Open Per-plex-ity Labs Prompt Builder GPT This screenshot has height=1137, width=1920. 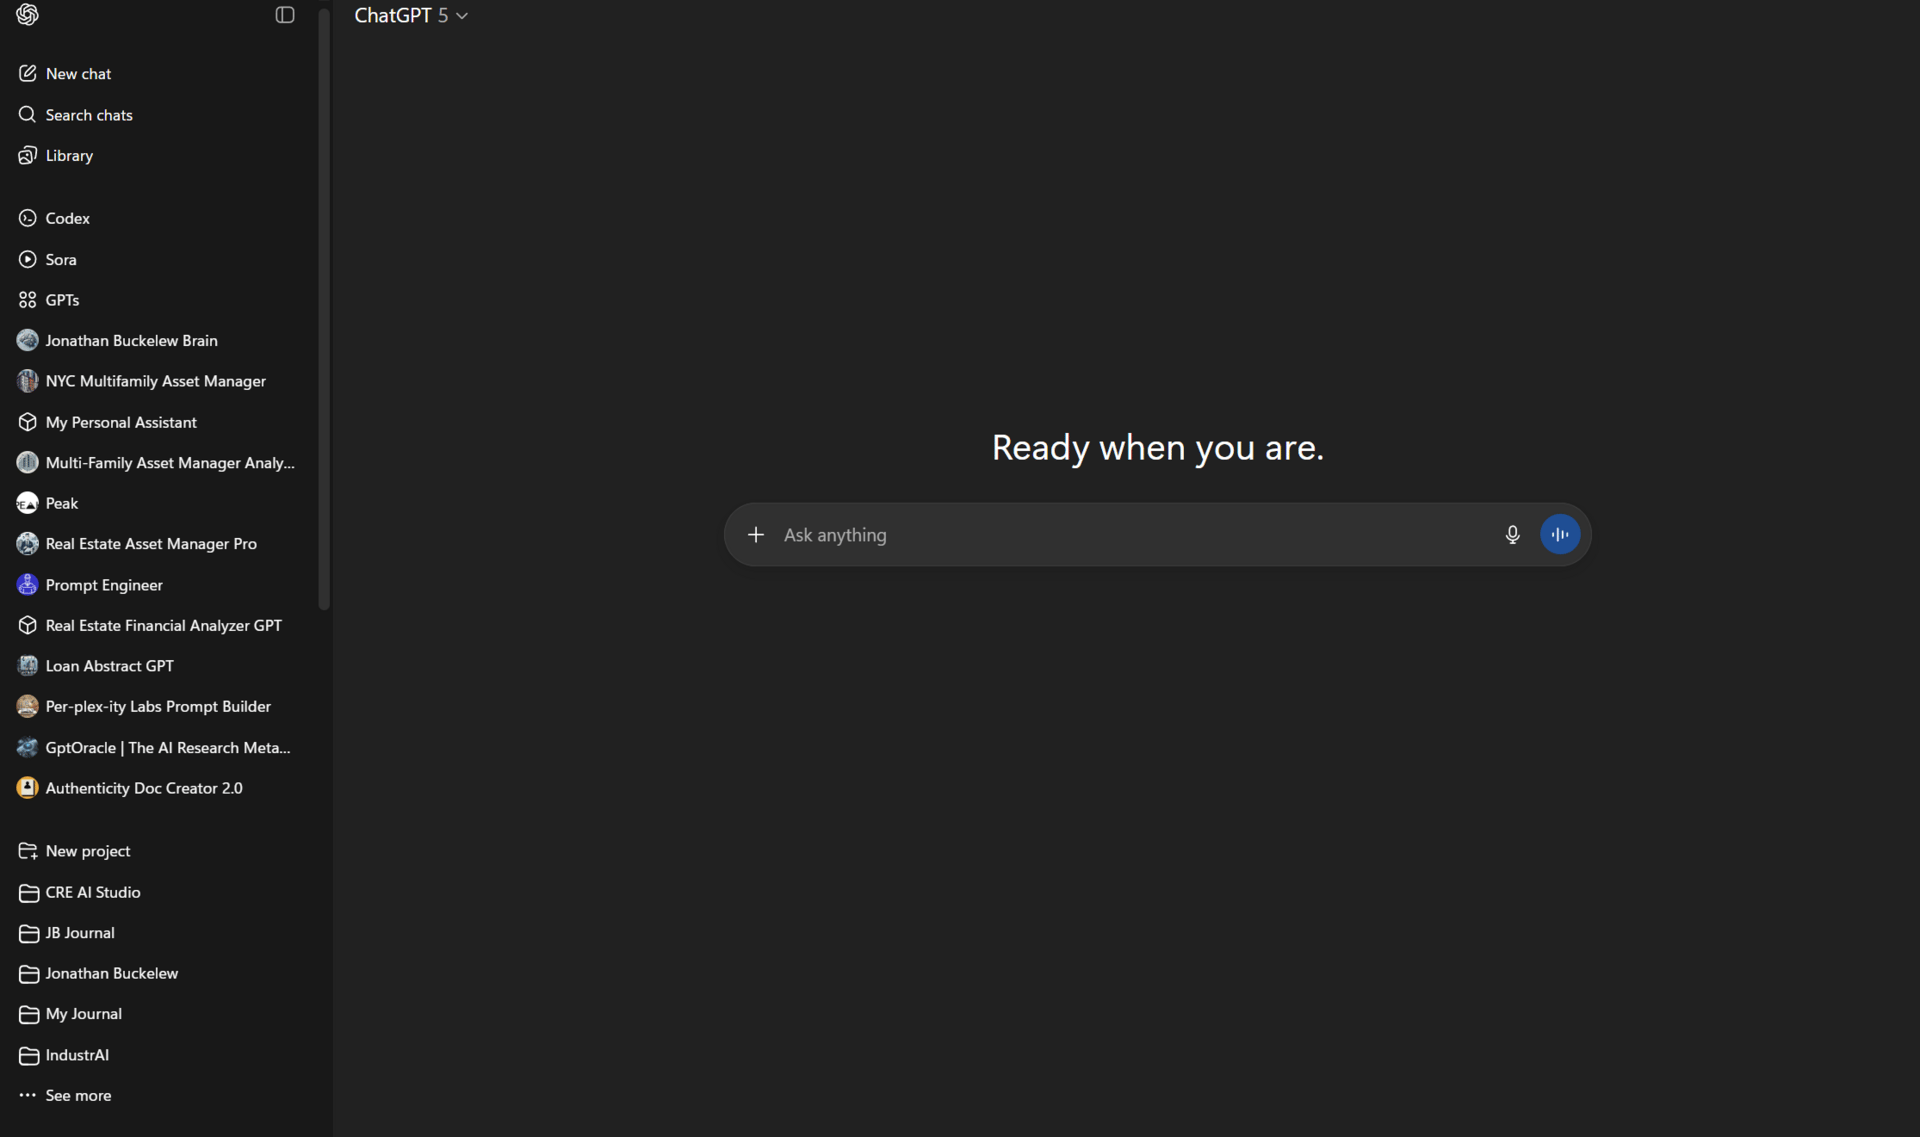click(160, 707)
